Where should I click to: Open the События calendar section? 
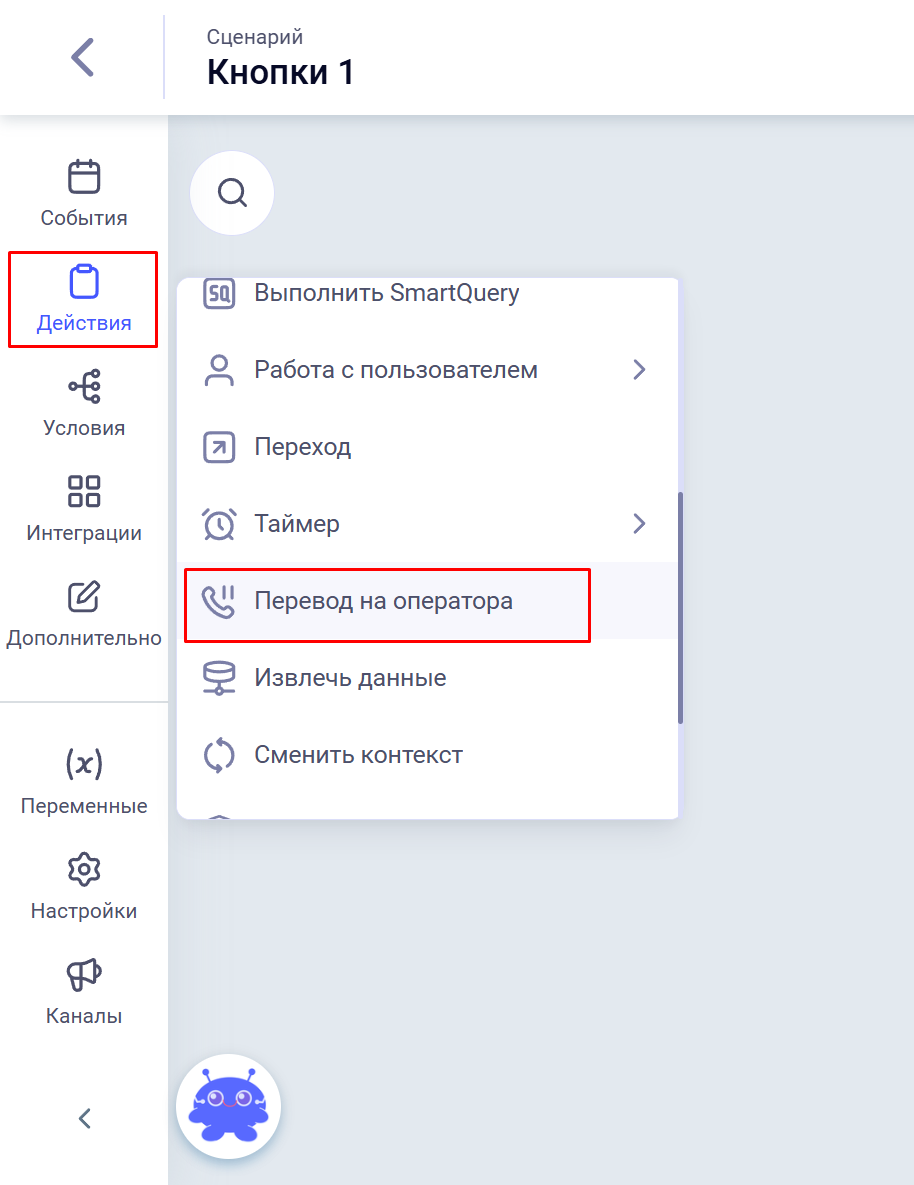[84, 193]
